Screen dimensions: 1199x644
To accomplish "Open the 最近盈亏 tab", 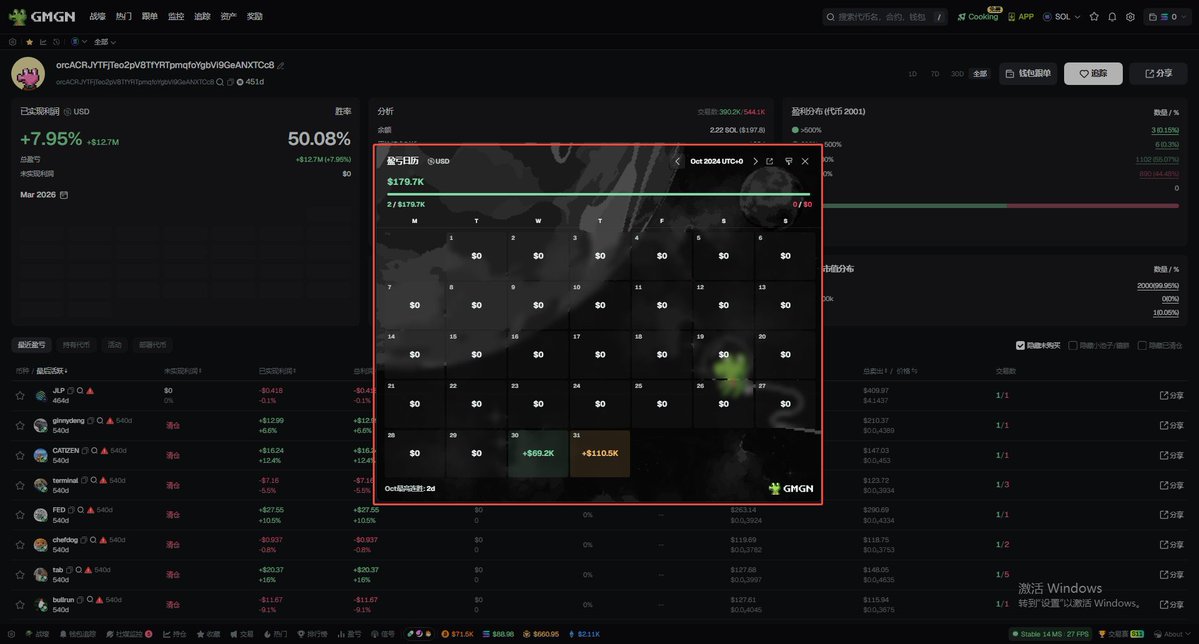I will tap(31, 345).
